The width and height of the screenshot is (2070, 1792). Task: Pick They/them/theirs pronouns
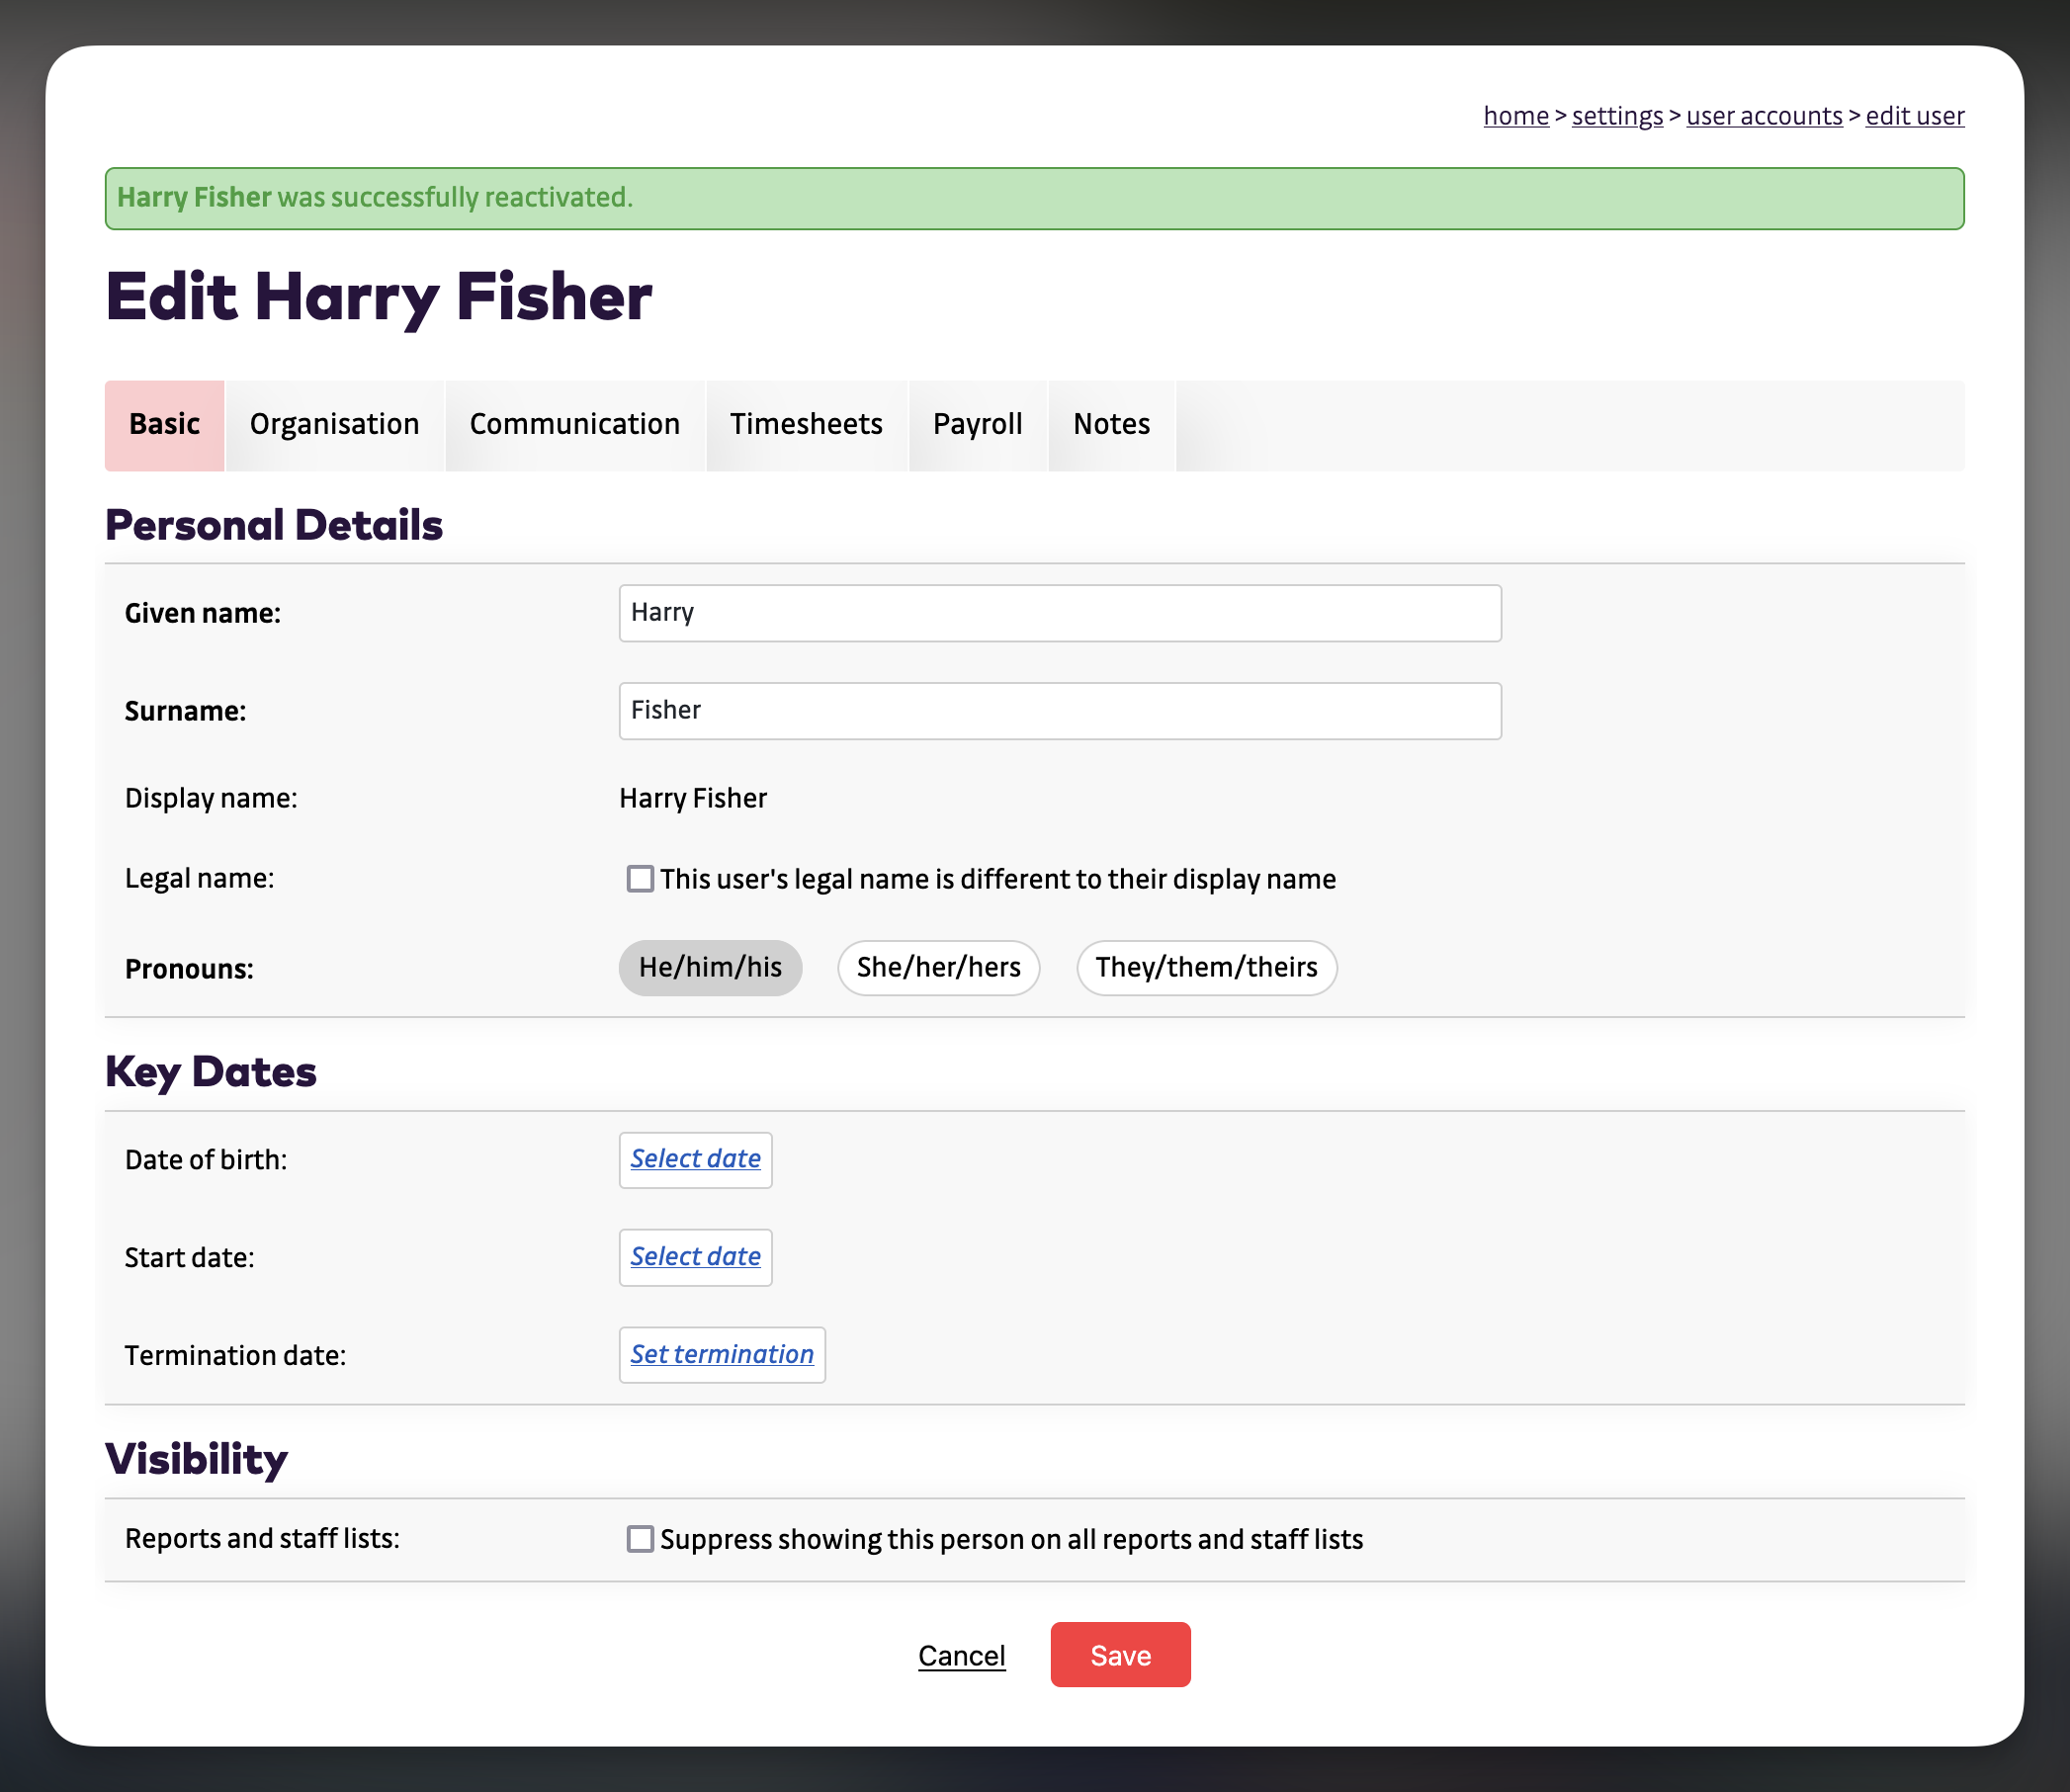pos(1205,967)
